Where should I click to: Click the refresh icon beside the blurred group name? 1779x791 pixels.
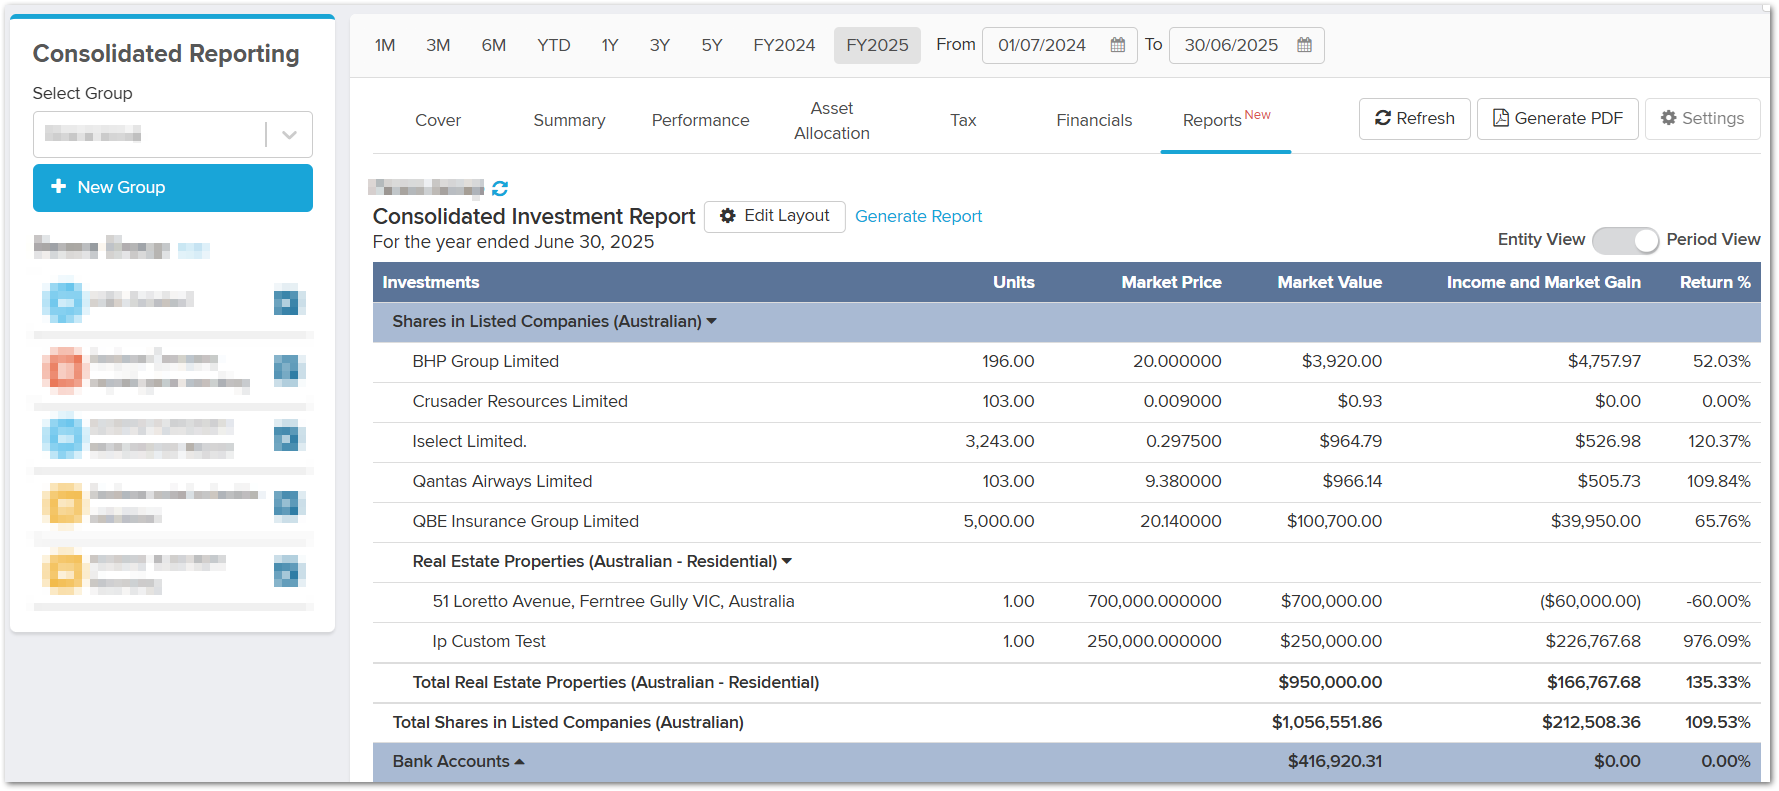[500, 188]
